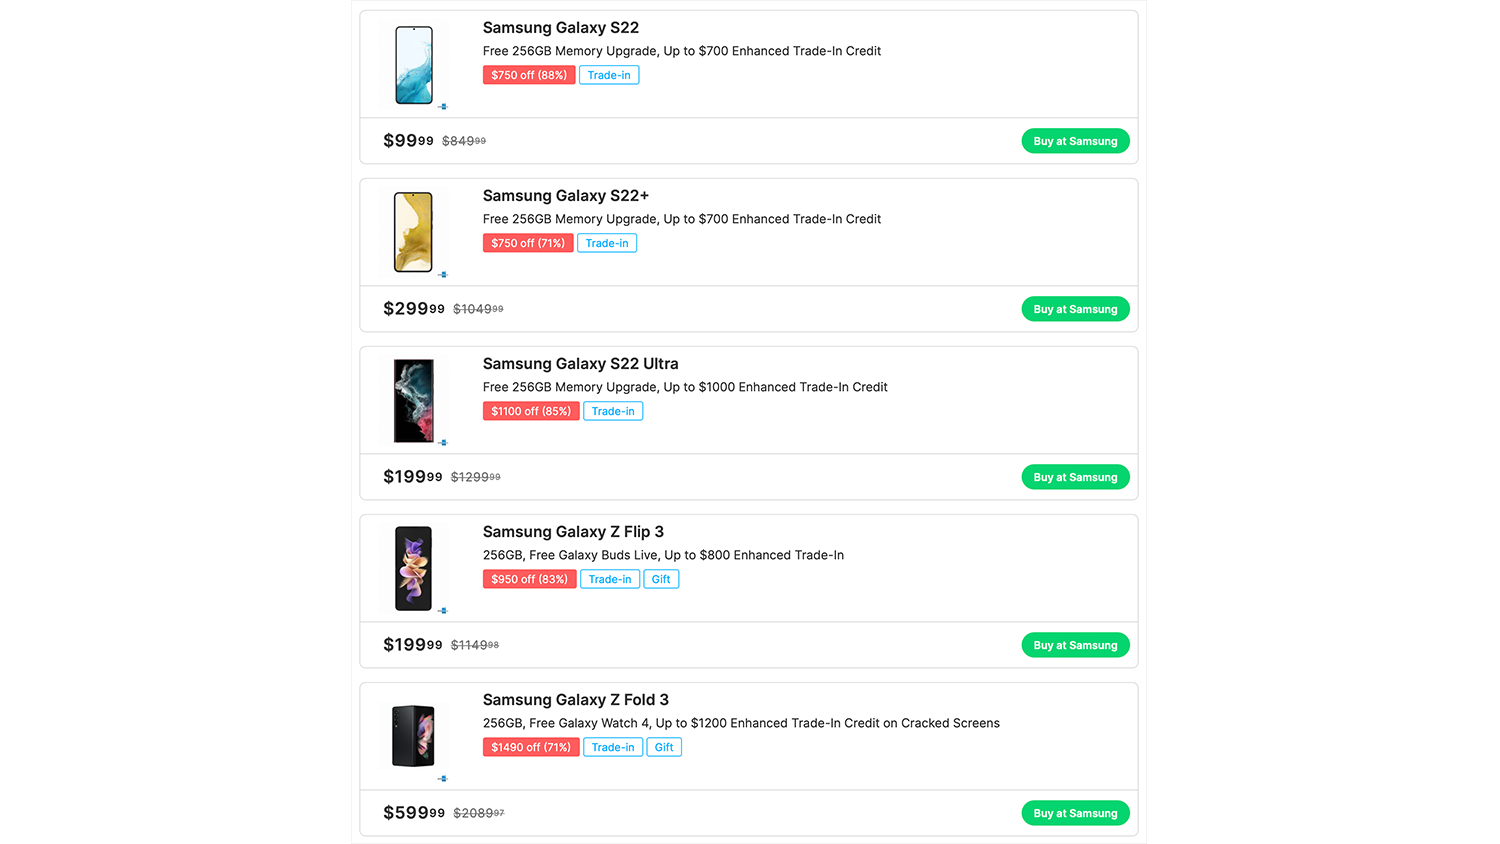
Task: Buy the Galaxy Z Fold 3 at Samsung
Action: [1075, 813]
